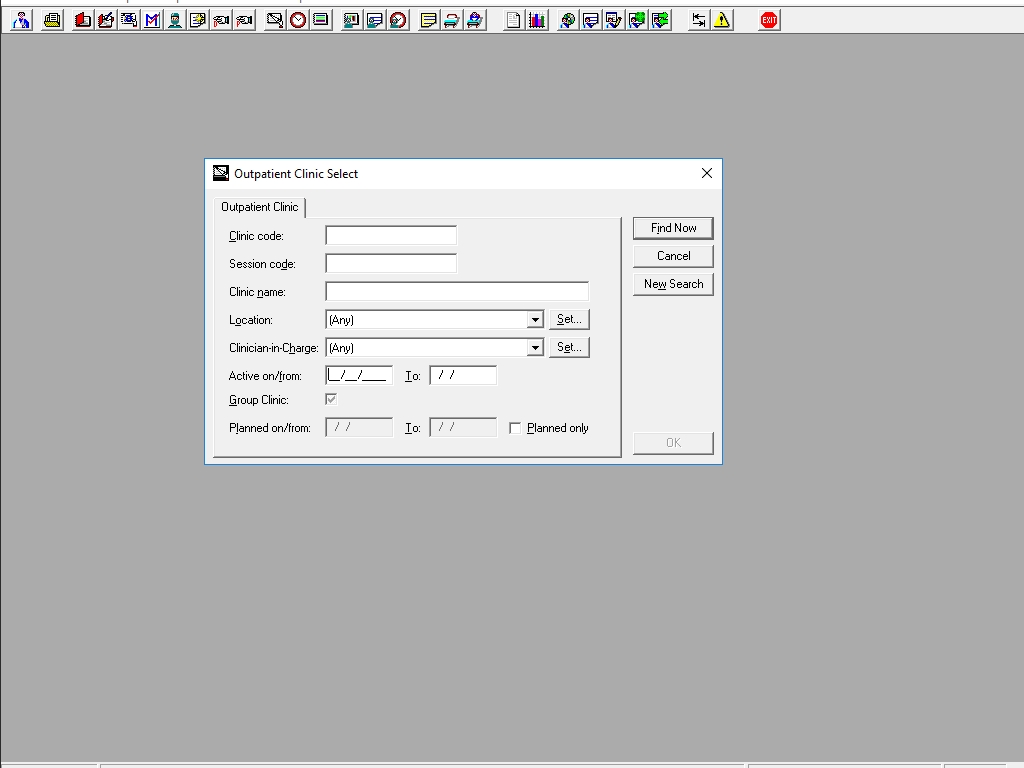
Task: Click the colored striped list icon
Action: [321, 20]
